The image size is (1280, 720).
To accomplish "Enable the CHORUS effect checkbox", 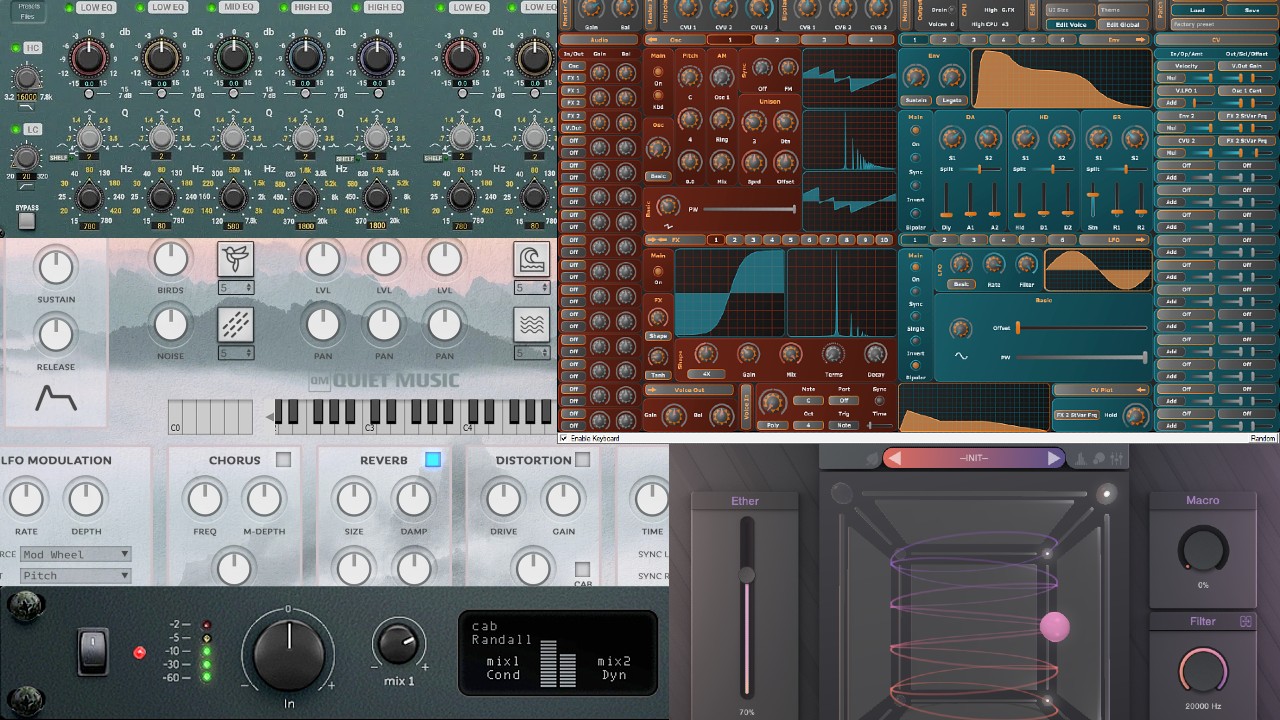I will tap(283, 460).
